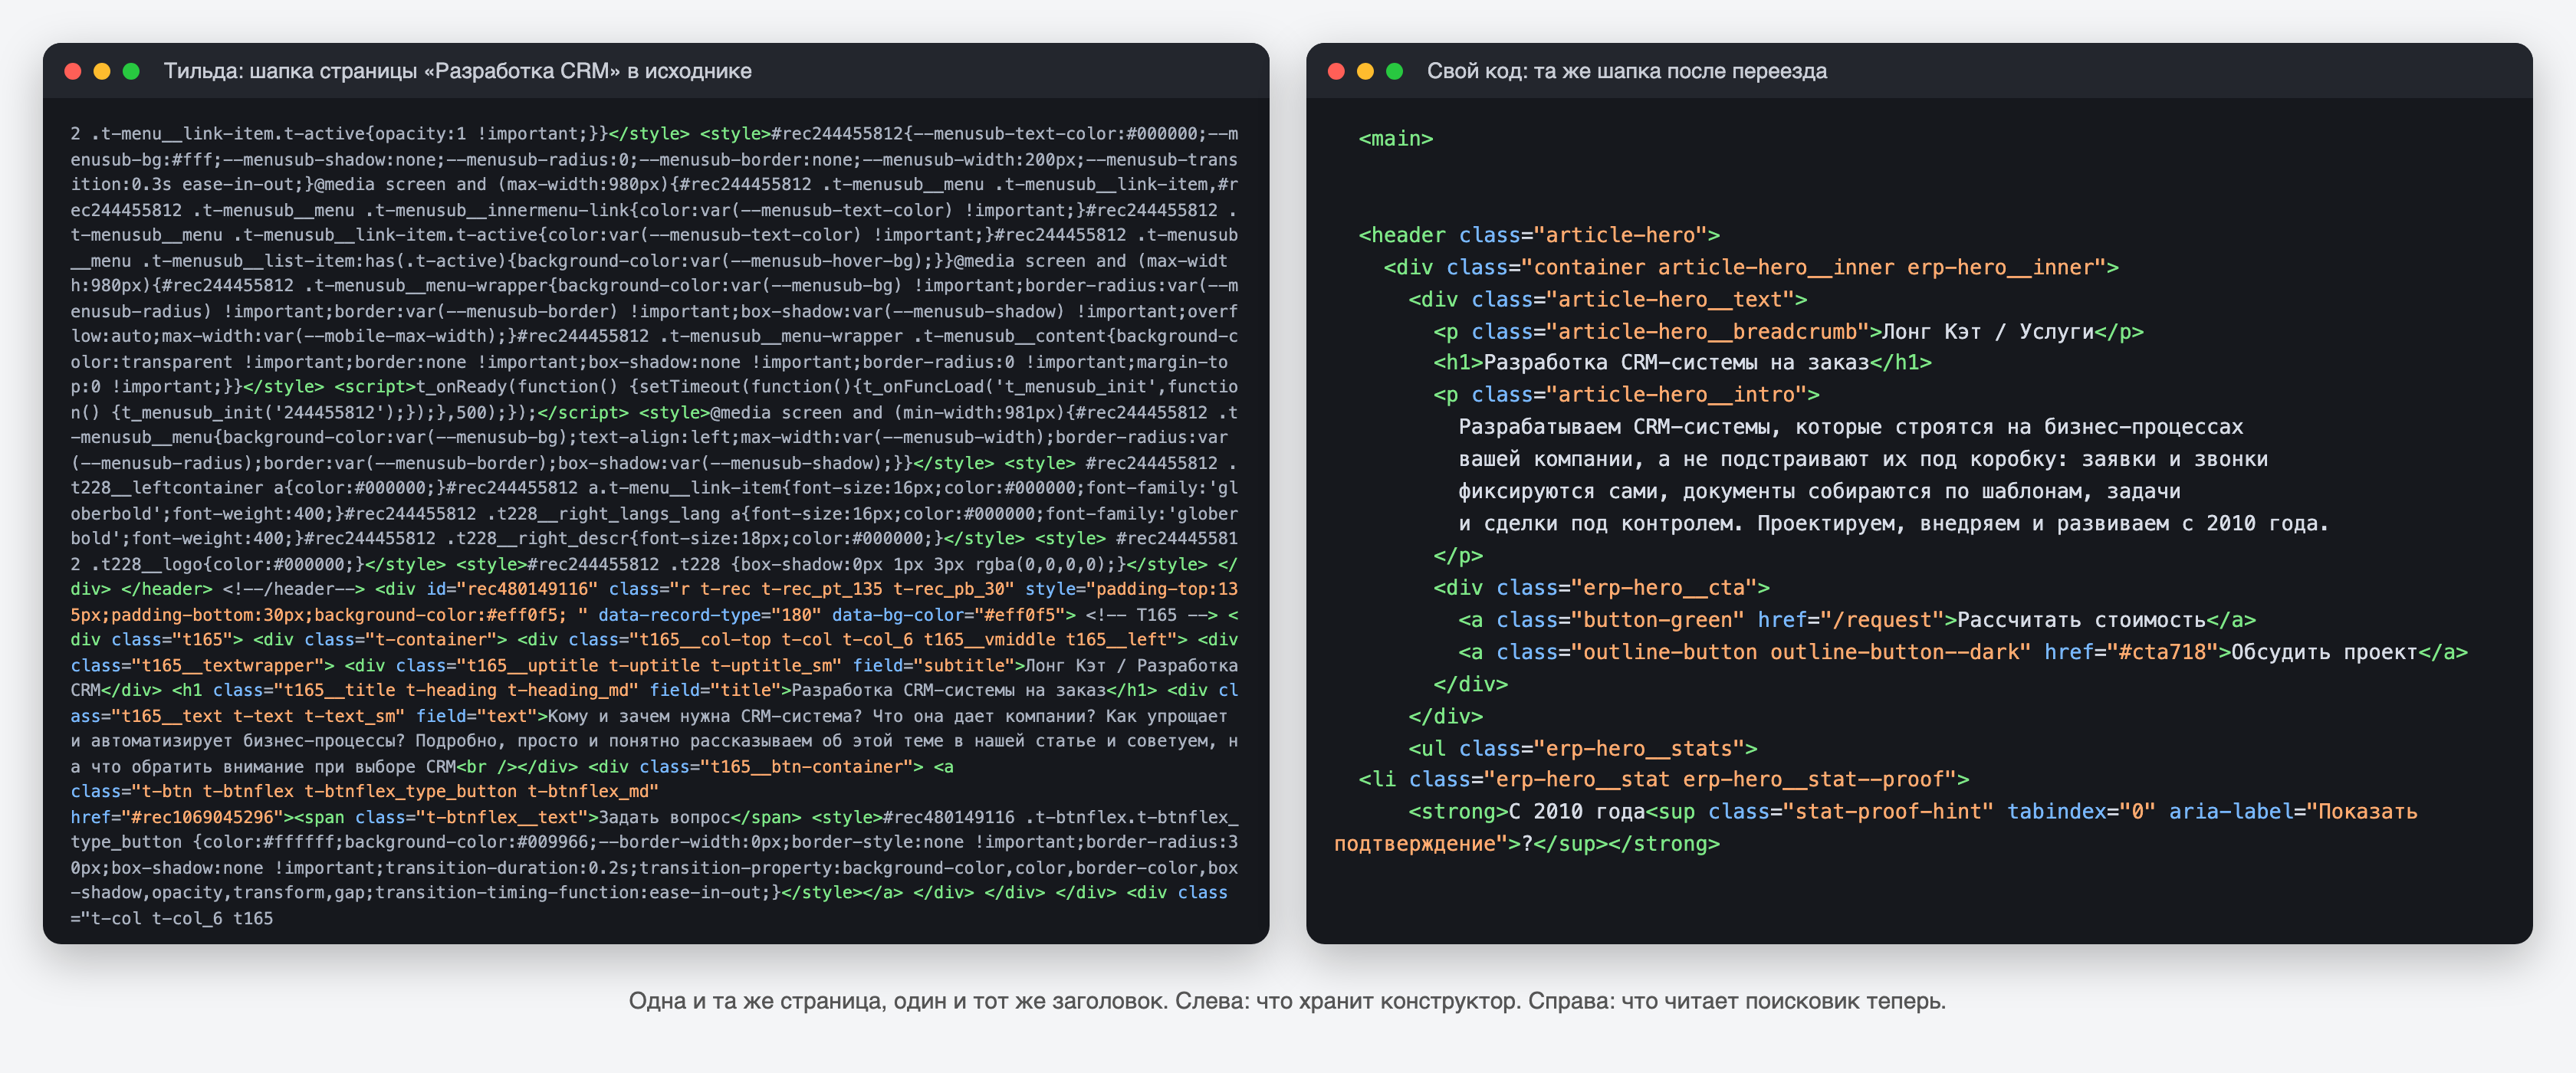Click the 'Обсудить проект' anchor code line

point(1963,652)
